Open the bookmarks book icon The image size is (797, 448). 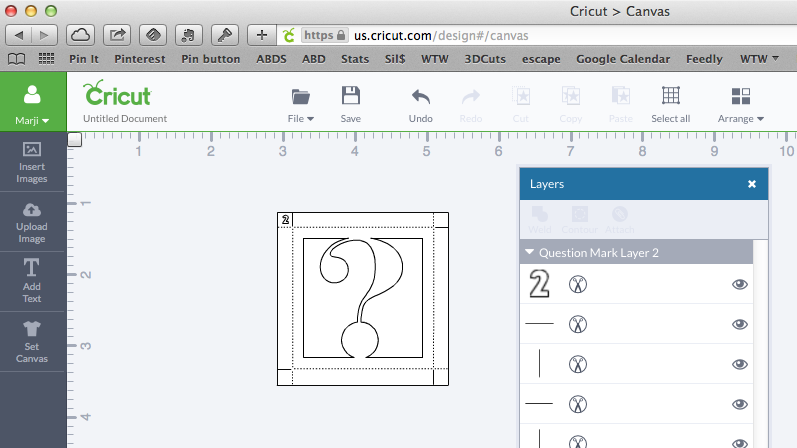pos(16,59)
